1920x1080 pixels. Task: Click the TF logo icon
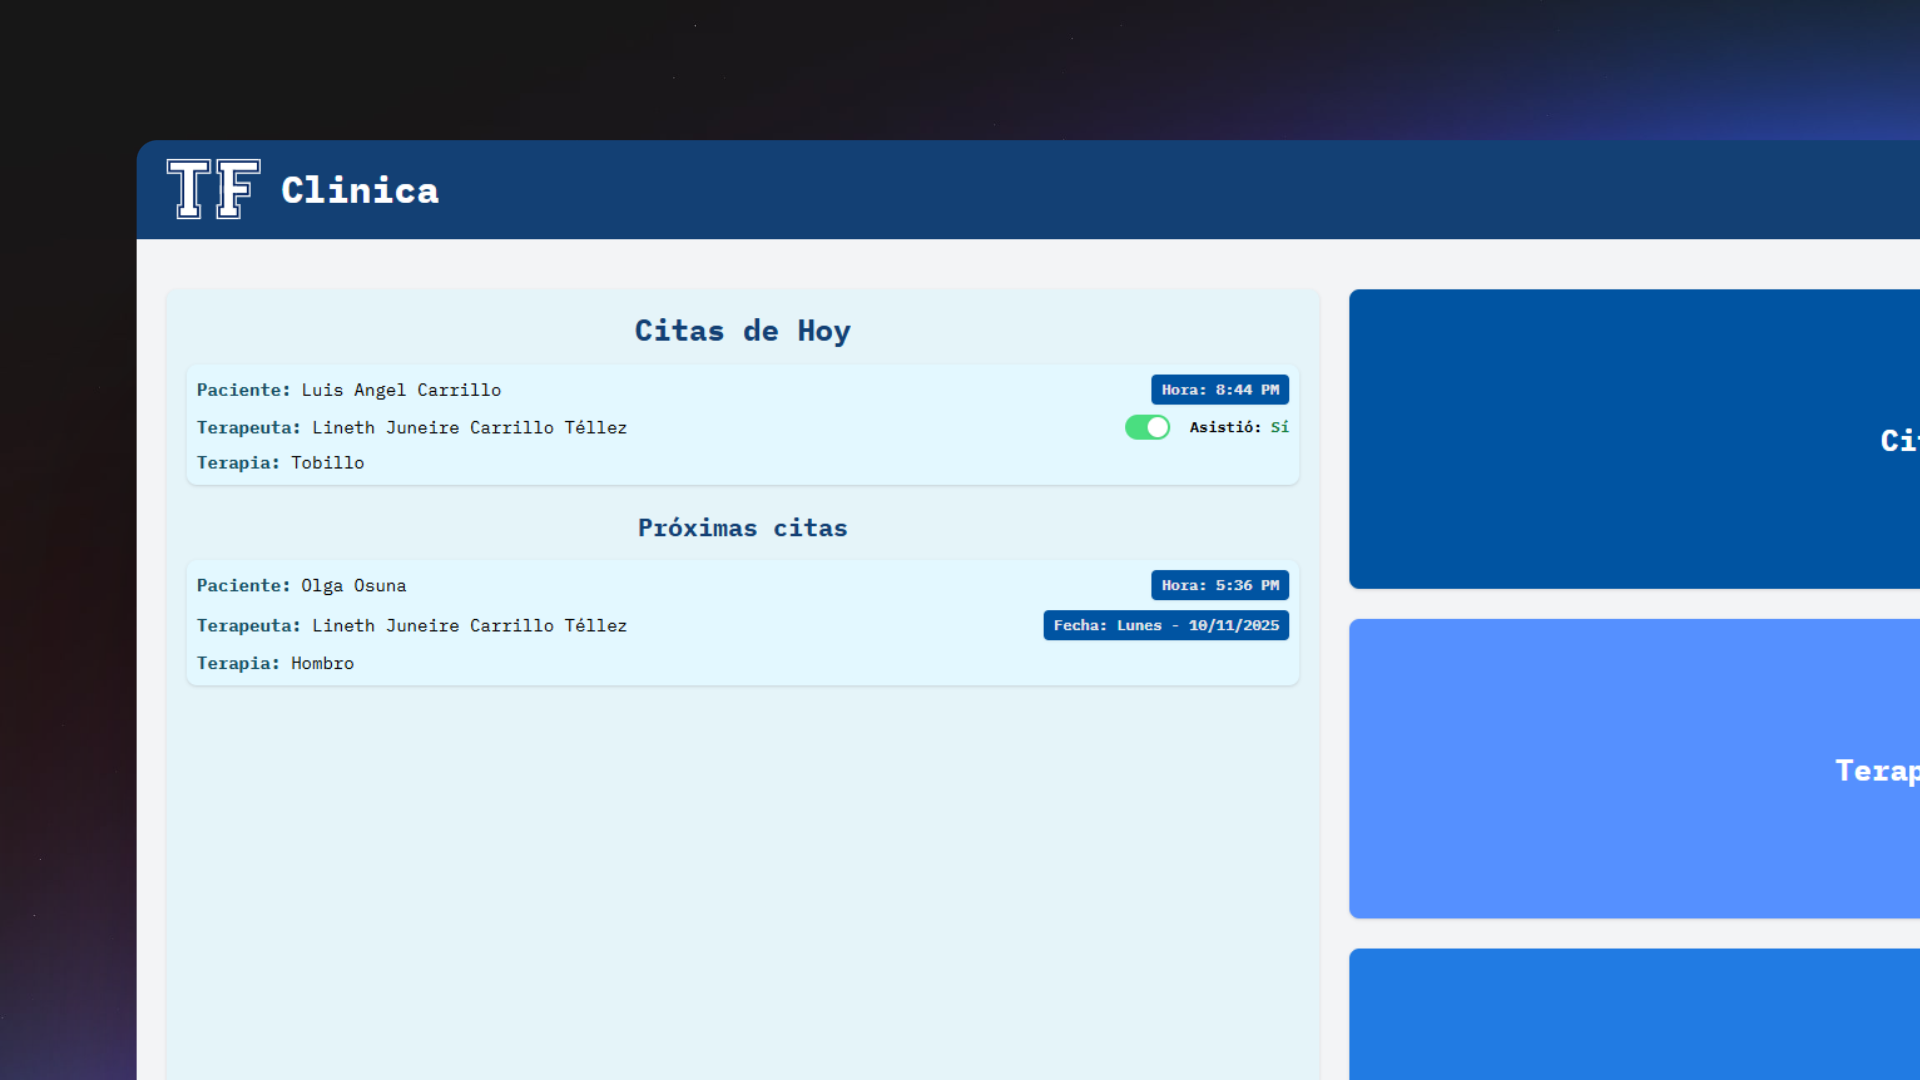(213, 189)
